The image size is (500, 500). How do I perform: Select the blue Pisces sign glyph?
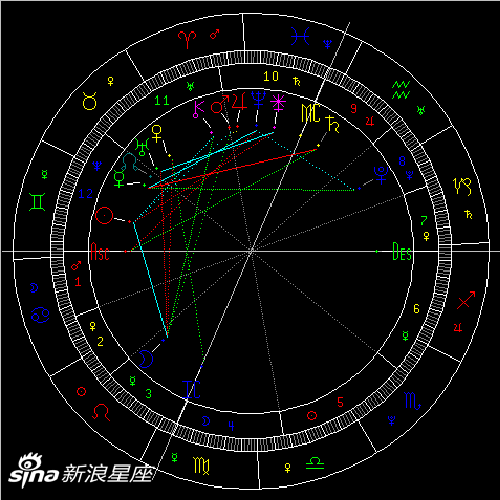300,36
